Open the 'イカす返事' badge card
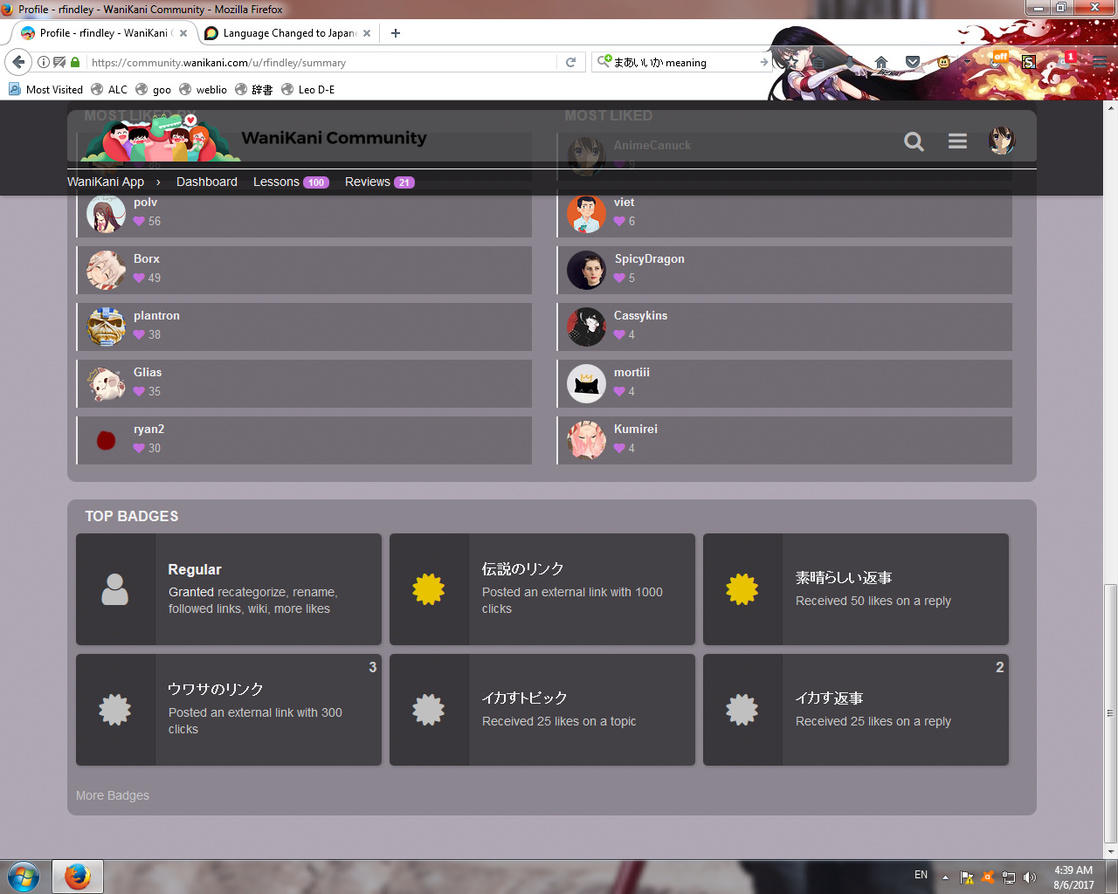Screen dimensions: 1118x894 coord(856,710)
